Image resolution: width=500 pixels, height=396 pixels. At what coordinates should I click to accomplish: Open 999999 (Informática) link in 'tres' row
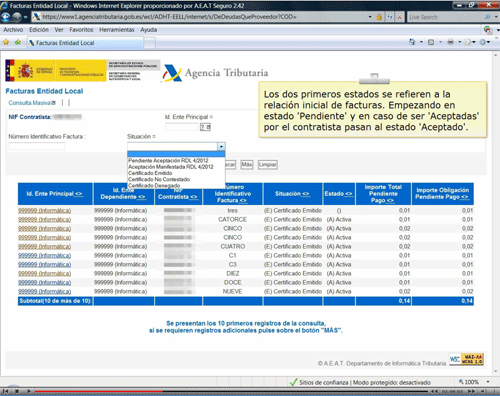[x=44, y=211]
